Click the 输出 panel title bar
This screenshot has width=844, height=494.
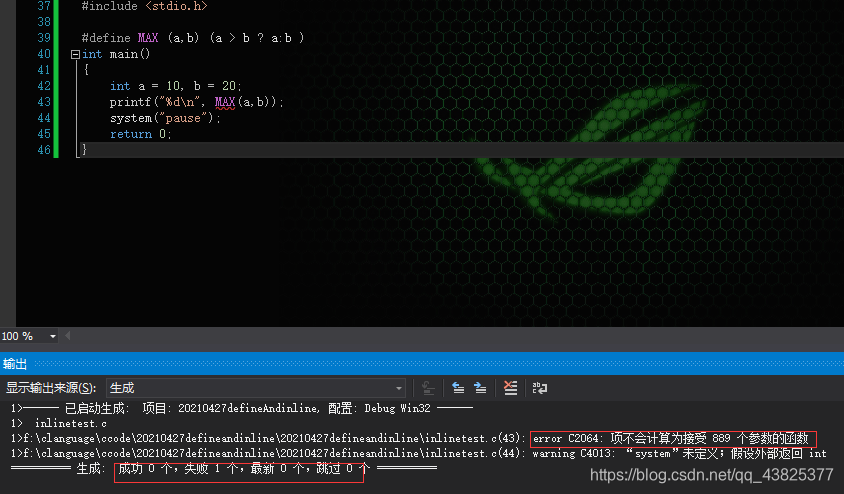pos(422,364)
